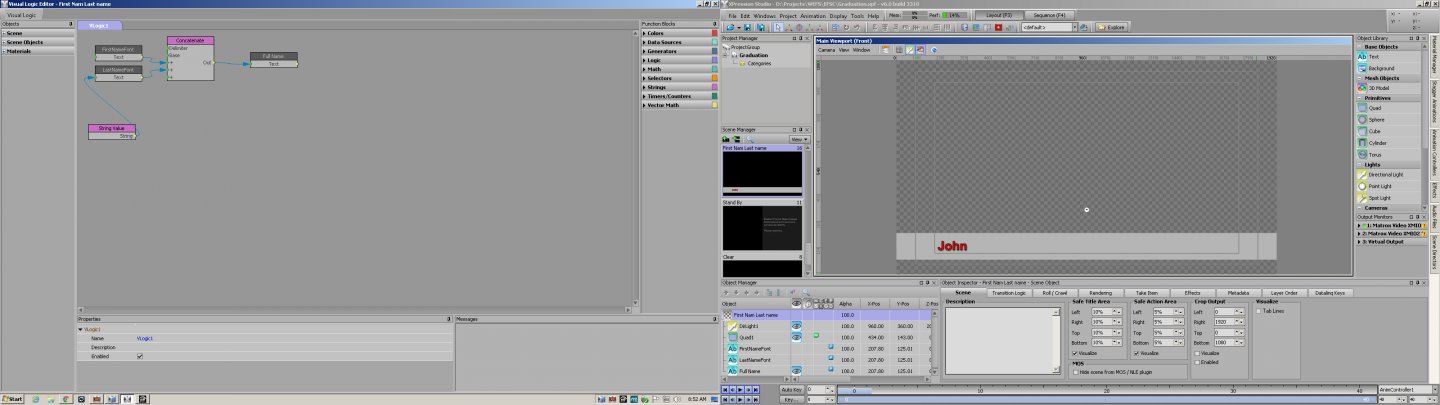Viewport: 1440px width, 405px height.
Task: Open the Animation menu
Action: coord(812,16)
